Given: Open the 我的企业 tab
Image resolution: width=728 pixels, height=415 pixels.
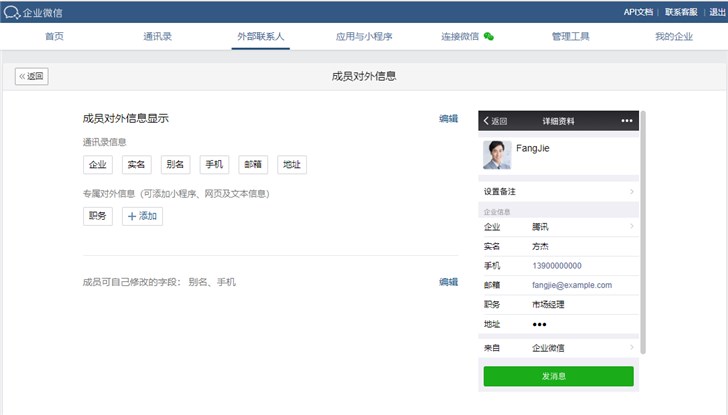Looking at the screenshot, I should [674, 36].
